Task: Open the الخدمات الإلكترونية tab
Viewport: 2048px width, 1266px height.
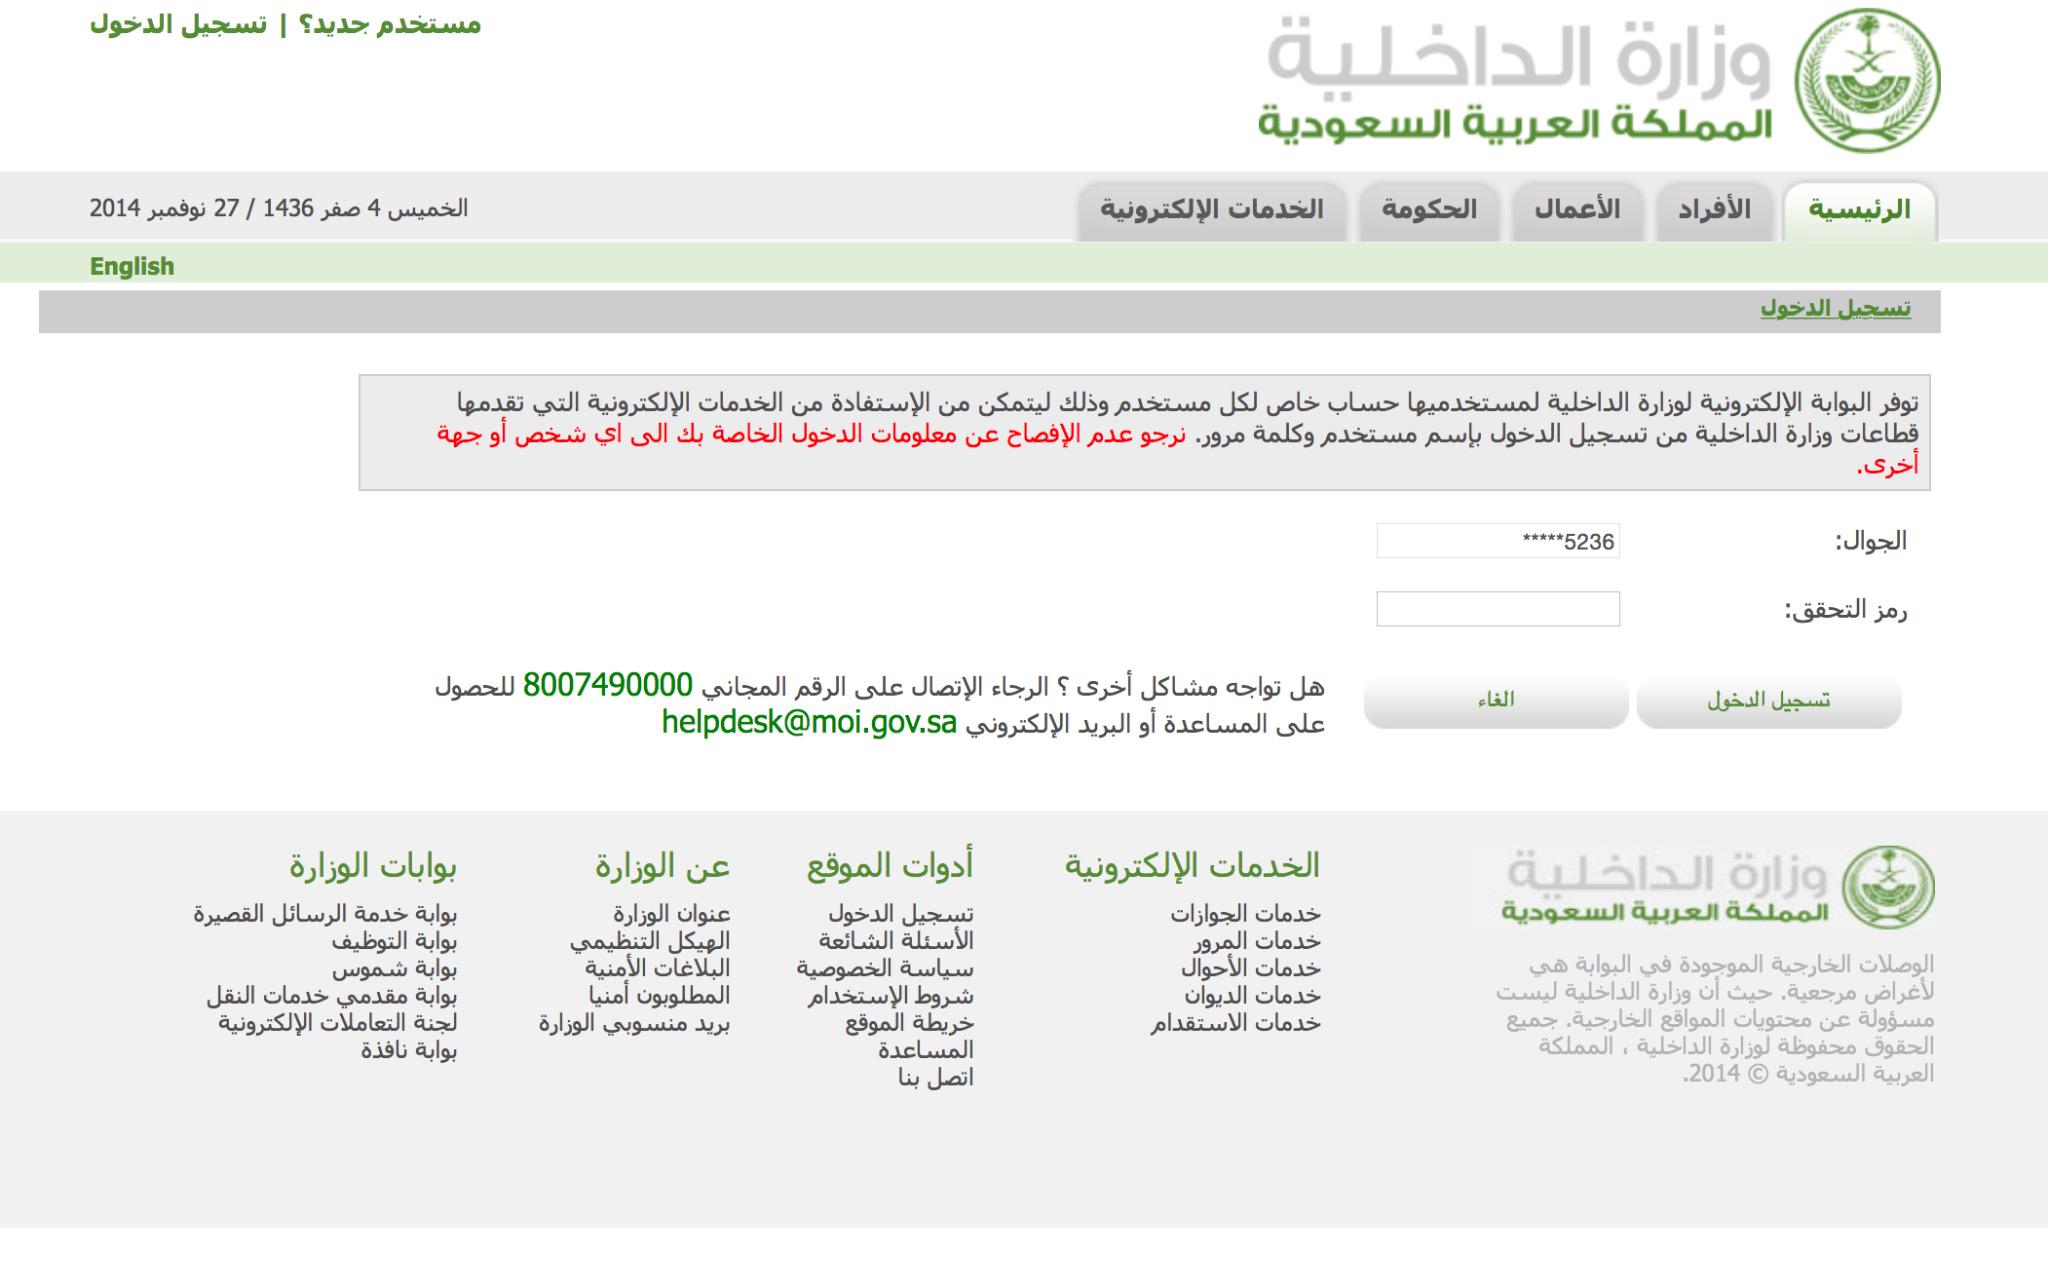Action: tap(1212, 210)
